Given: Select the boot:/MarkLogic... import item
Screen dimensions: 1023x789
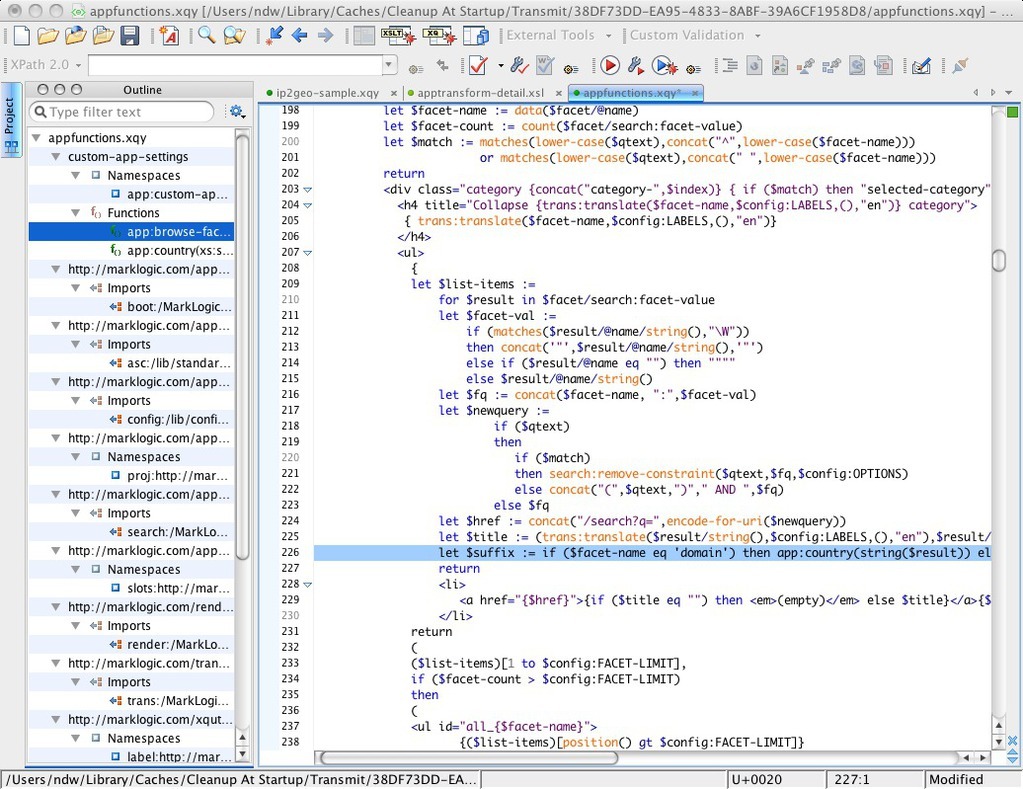Looking at the screenshot, I should [131, 307].
